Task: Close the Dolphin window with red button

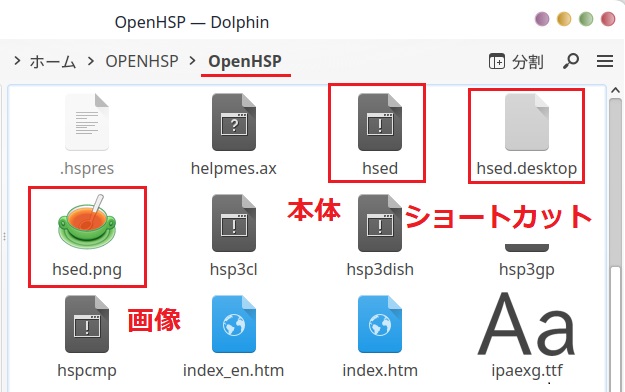Action: [x=608, y=19]
